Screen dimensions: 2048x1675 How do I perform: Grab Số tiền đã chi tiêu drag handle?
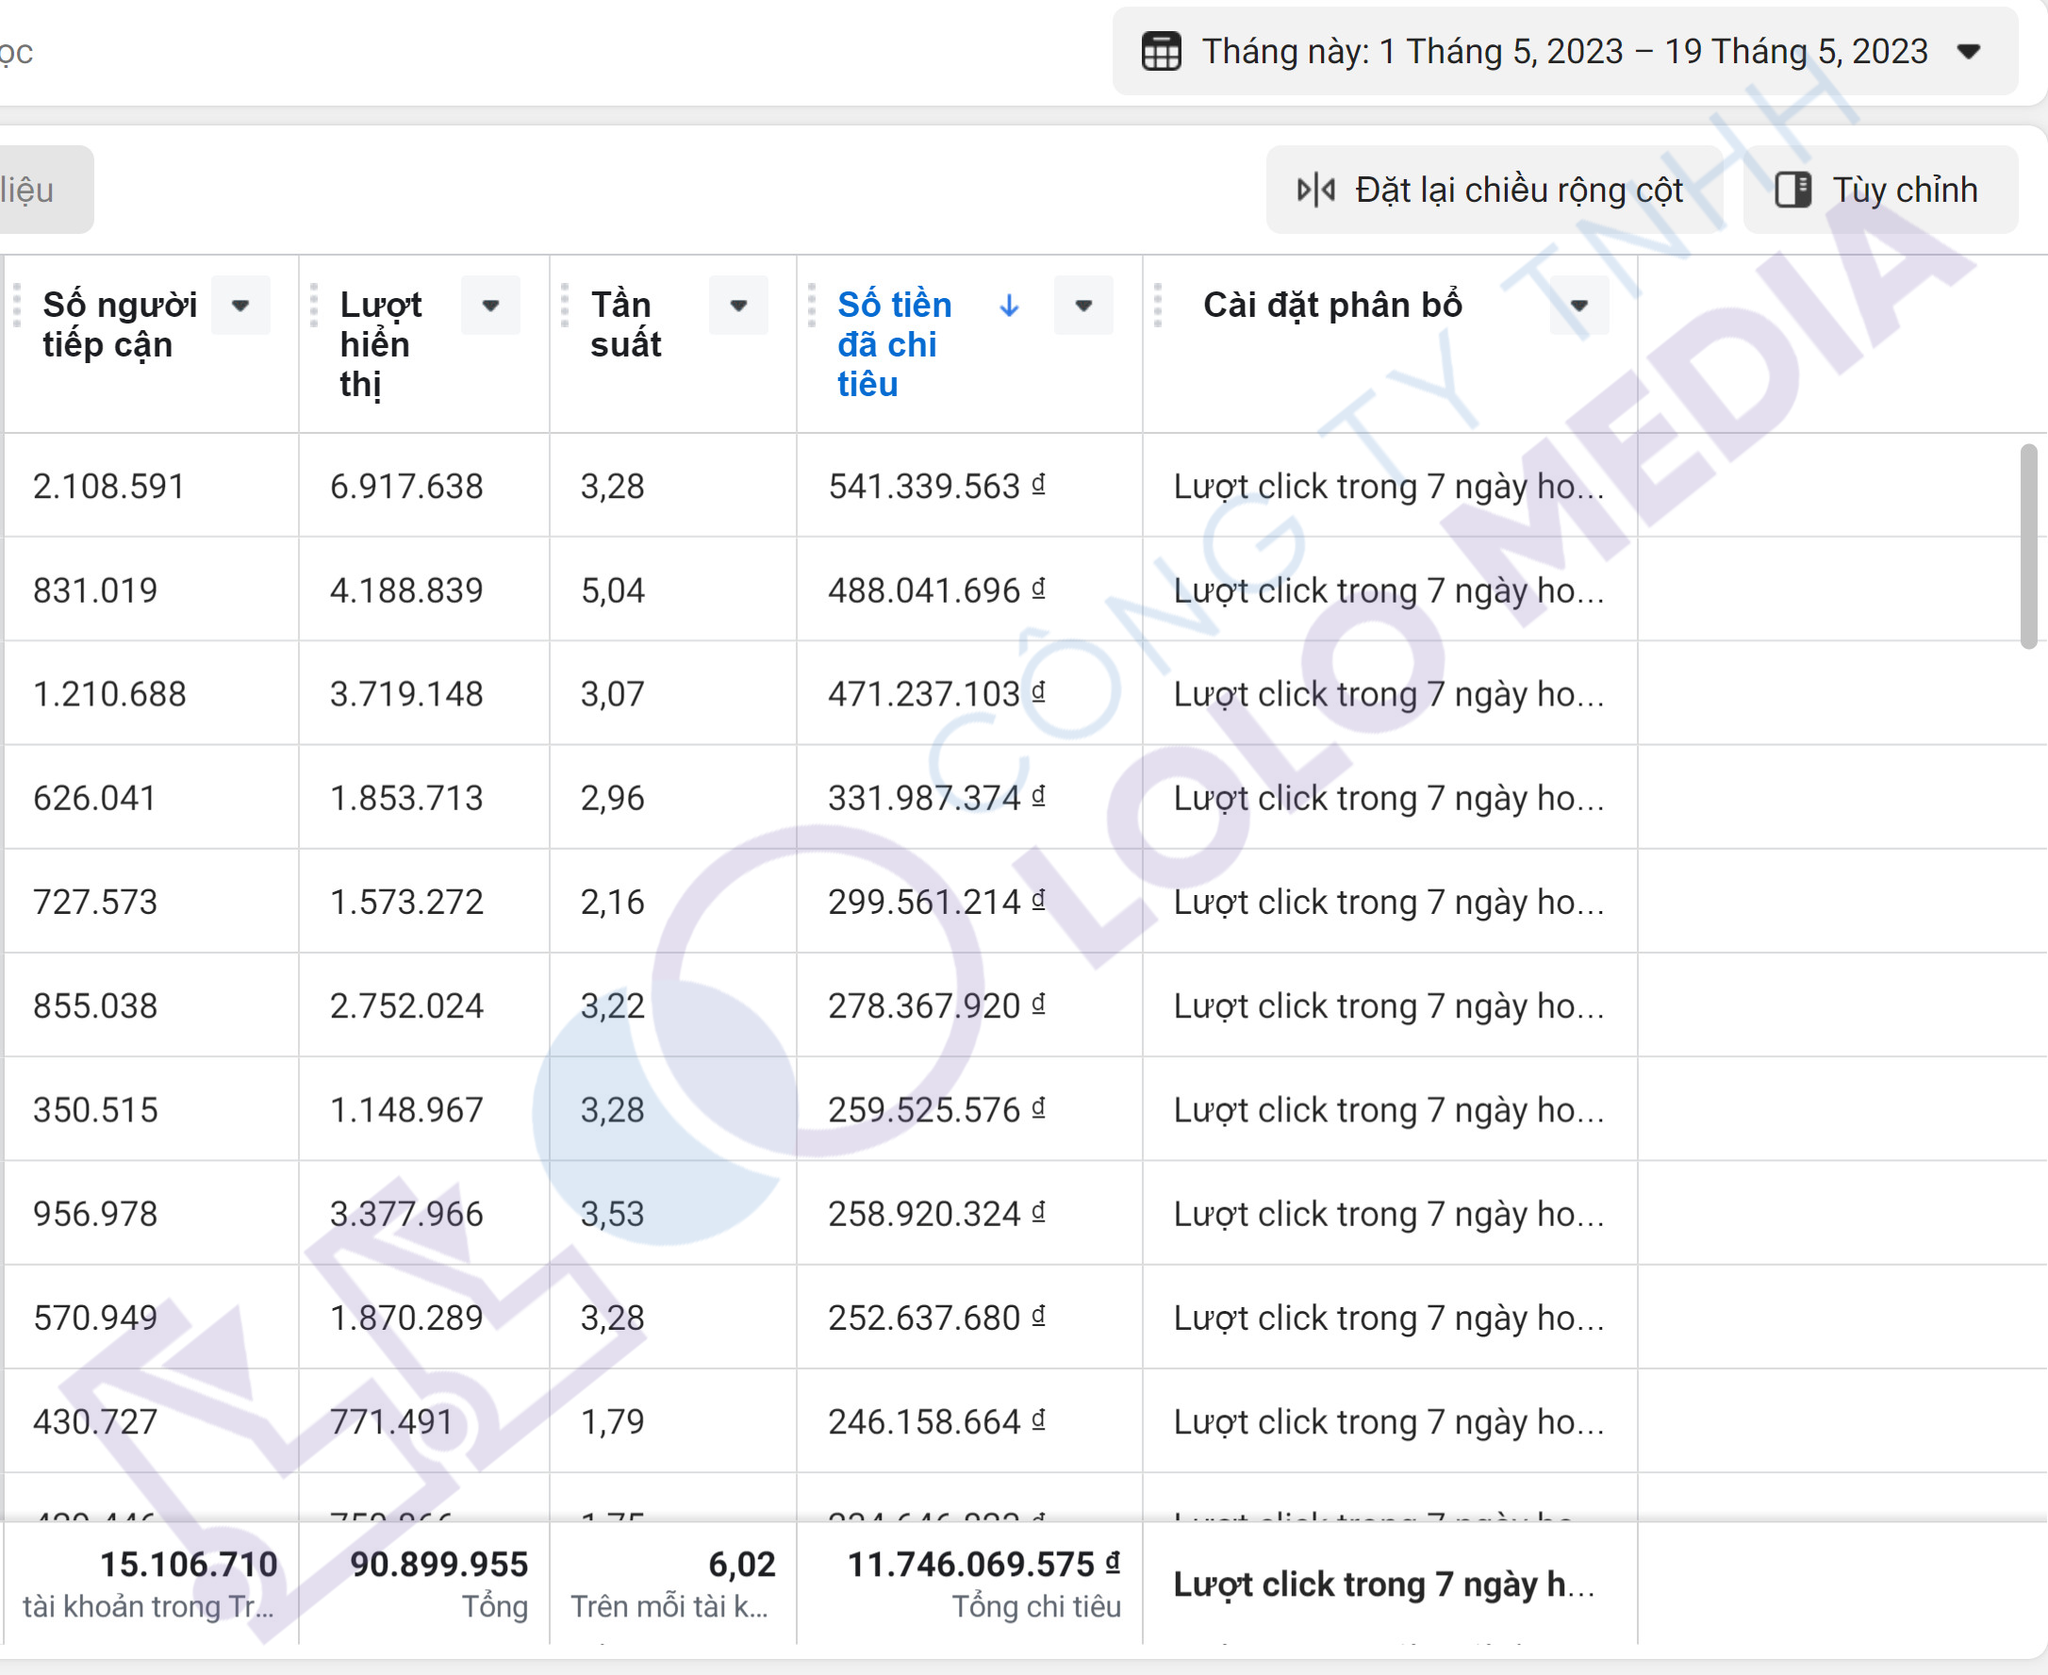(812, 305)
